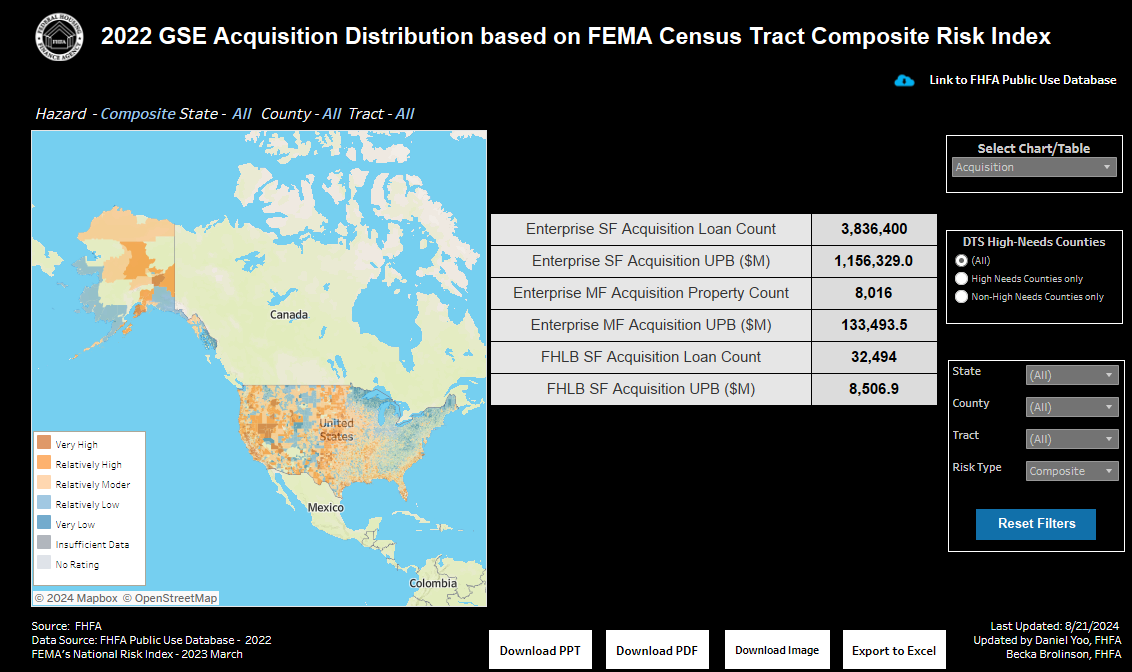Click the Data Source: FHFA Public Use Database text
The image size is (1132, 672).
point(152,640)
